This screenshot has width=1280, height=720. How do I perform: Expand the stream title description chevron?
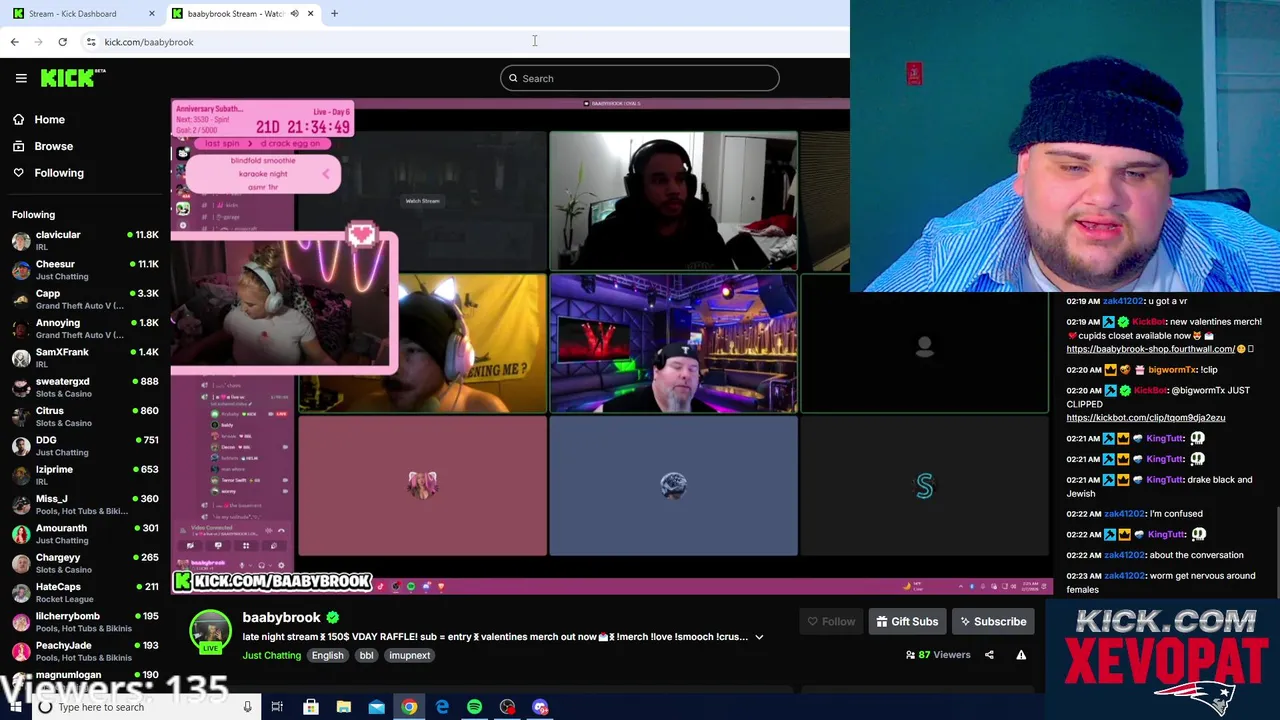click(x=759, y=637)
